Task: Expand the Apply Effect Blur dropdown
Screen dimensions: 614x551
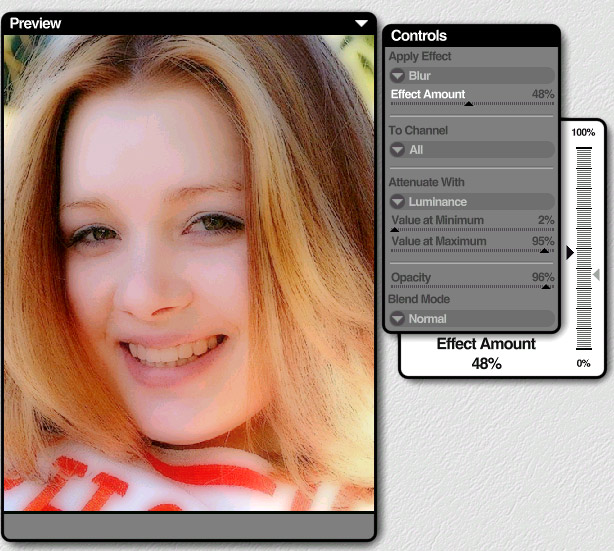Action: [471, 75]
